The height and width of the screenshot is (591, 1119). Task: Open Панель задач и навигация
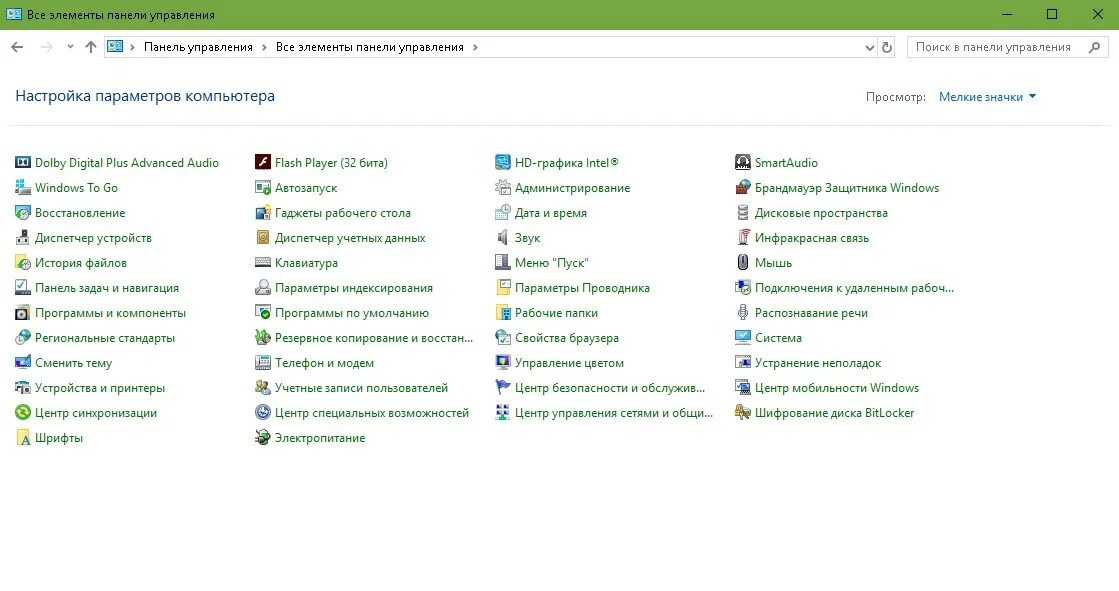click(x=107, y=288)
